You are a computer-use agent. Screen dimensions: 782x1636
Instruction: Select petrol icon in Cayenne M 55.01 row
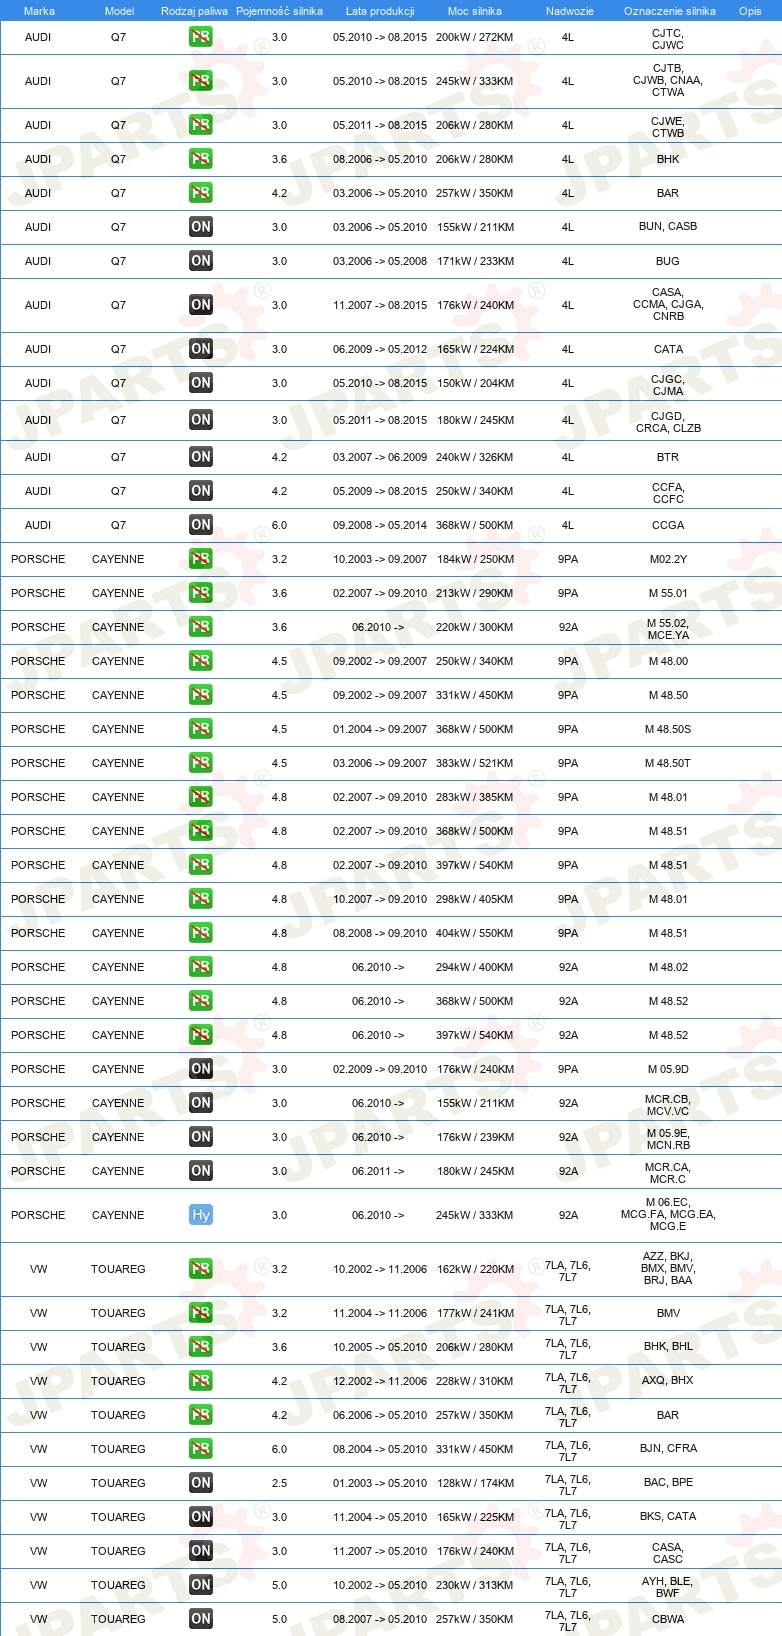click(201, 593)
